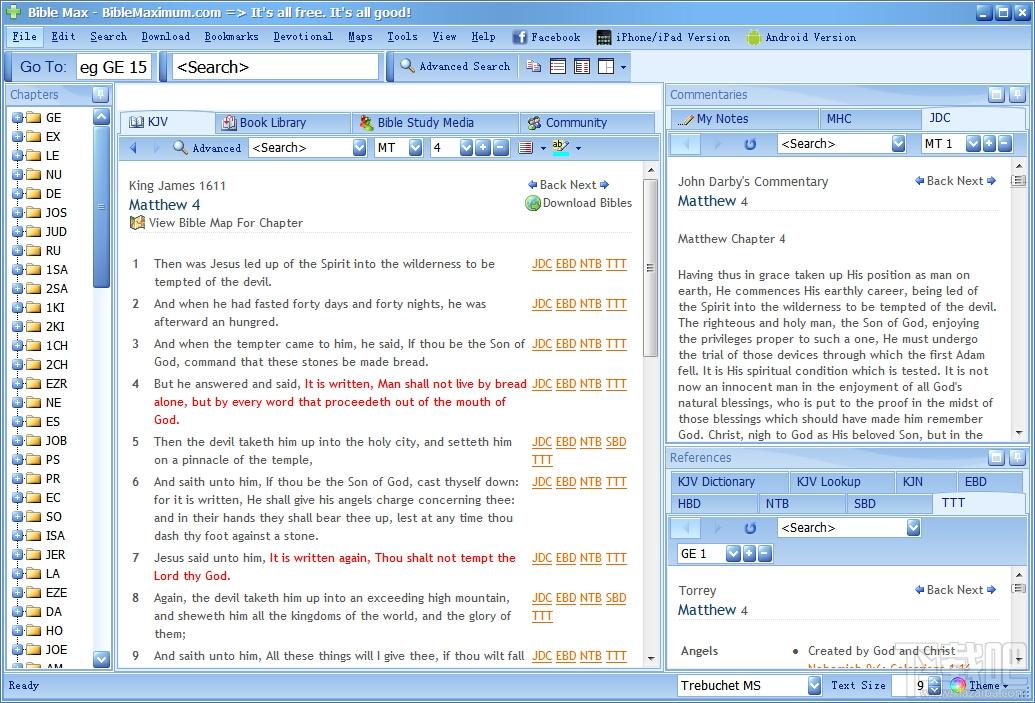The height and width of the screenshot is (703, 1035).
Task: Click the back arrow in KJV toolbar
Action: click(133, 148)
